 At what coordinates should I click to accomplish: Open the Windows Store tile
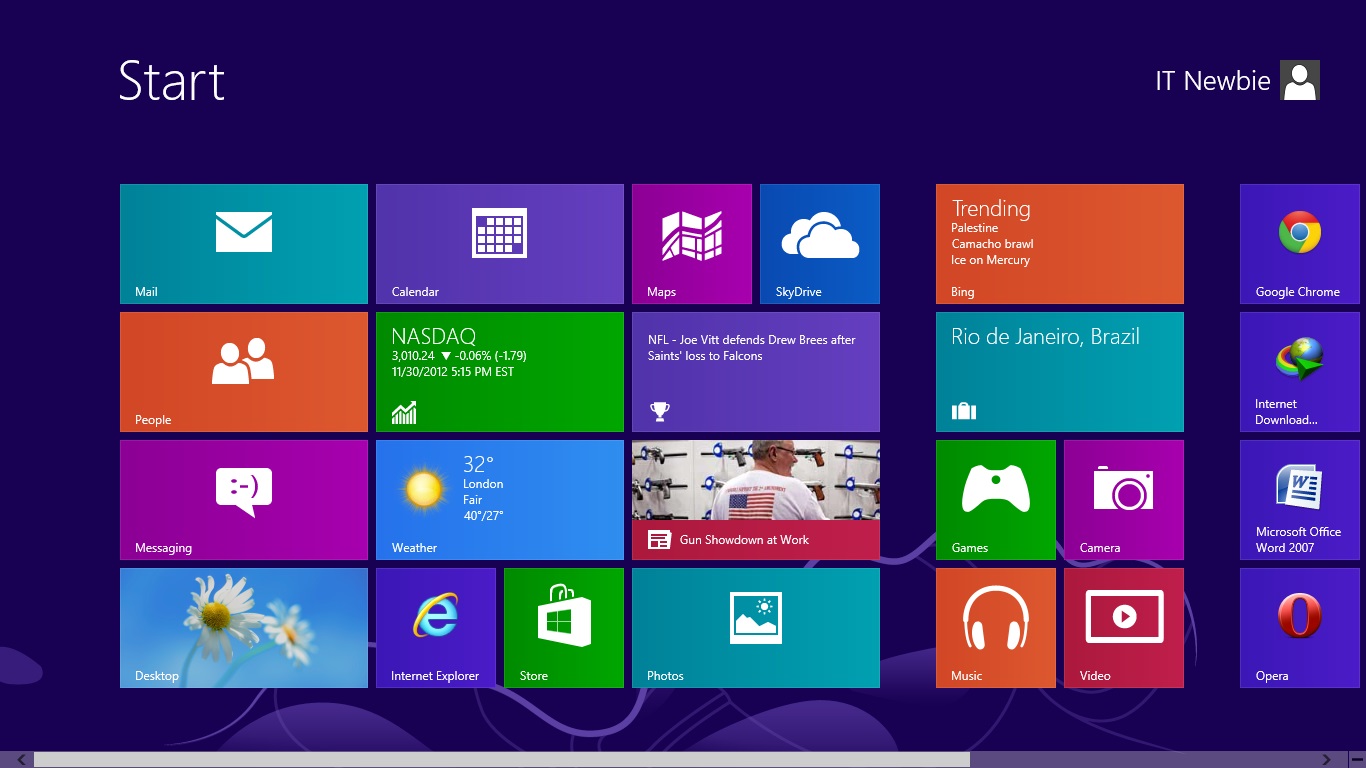564,628
